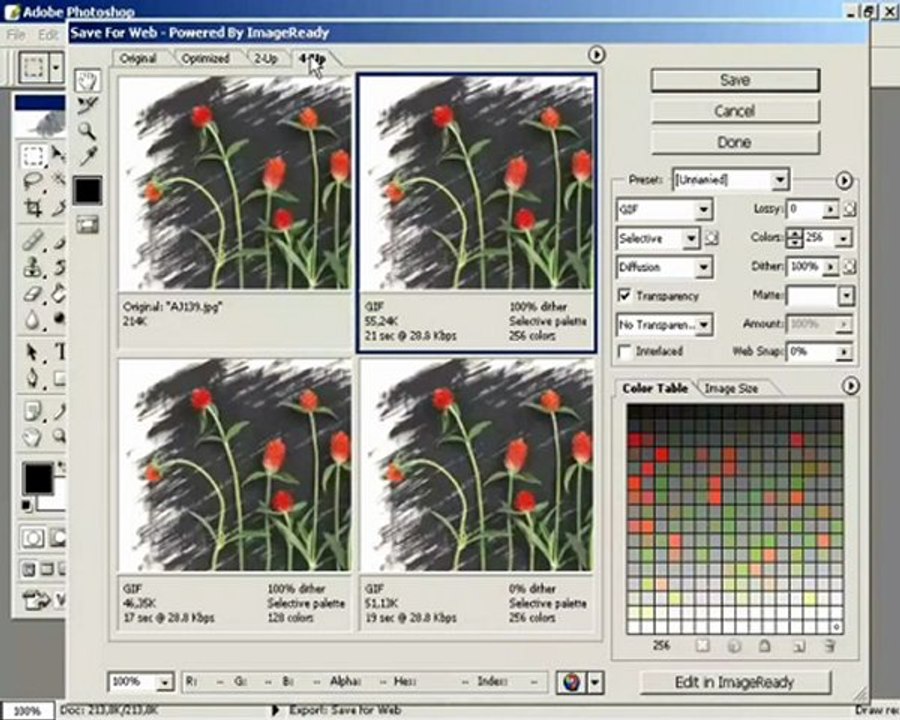Click the Save button
Image resolution: width=900 pixels, height=720 pixels.
tap(735, 80)
